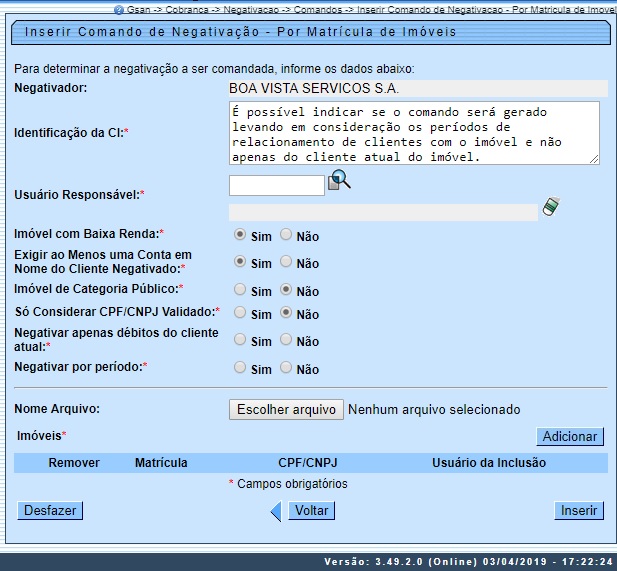Click into the Usuário Responsável input field
Screen dimensions: 617x571
point(277,185)
